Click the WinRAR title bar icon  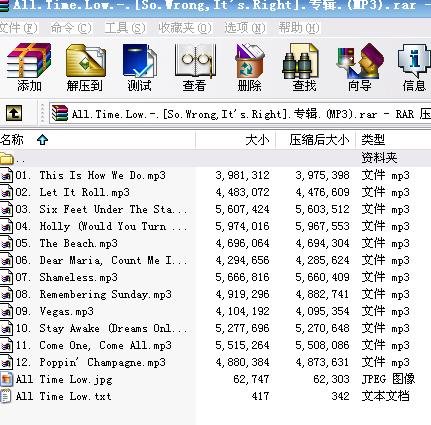[4, 5]
